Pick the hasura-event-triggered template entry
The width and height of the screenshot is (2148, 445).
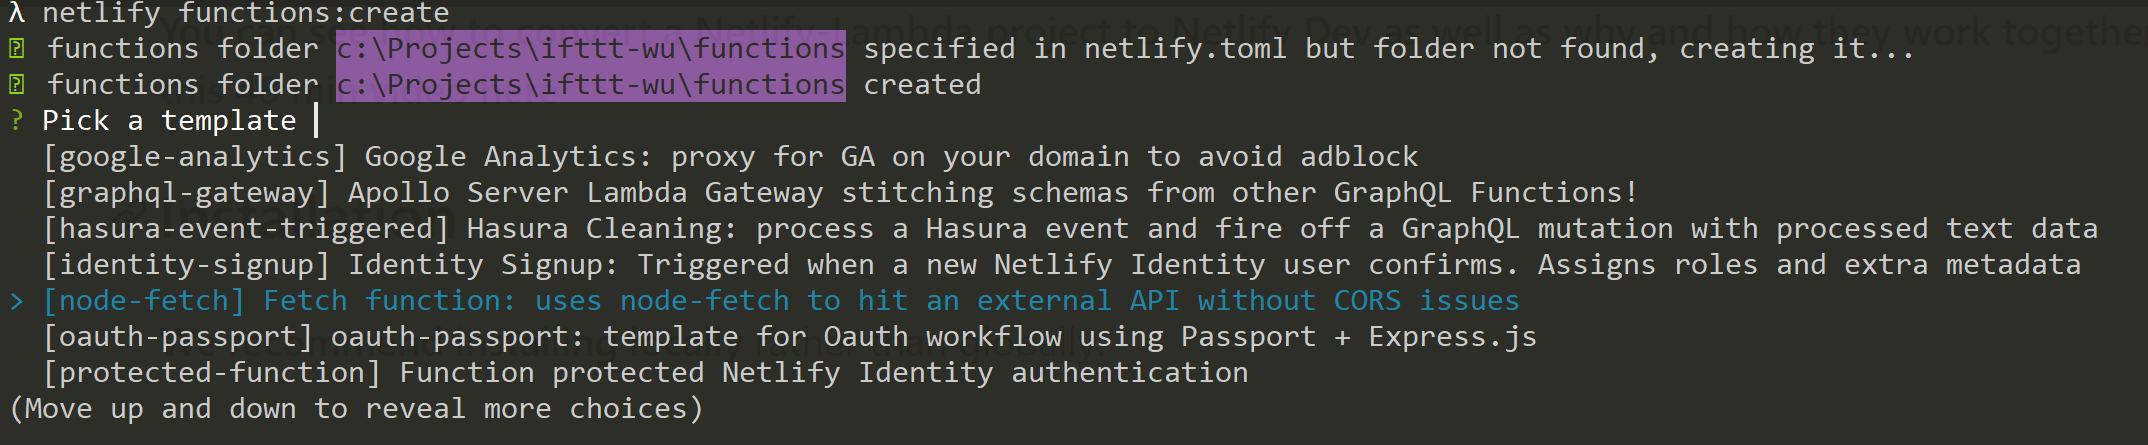coord(1070,229)
